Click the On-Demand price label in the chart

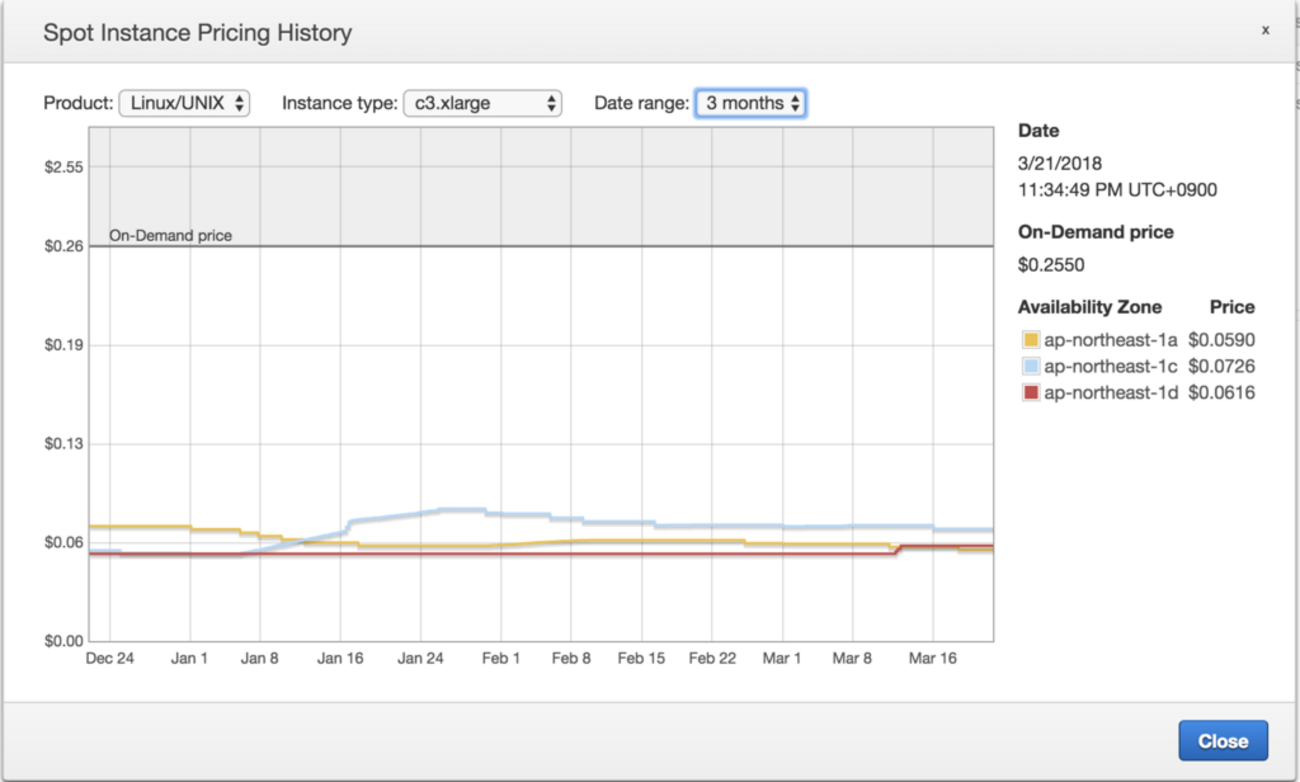click(170, 236)
